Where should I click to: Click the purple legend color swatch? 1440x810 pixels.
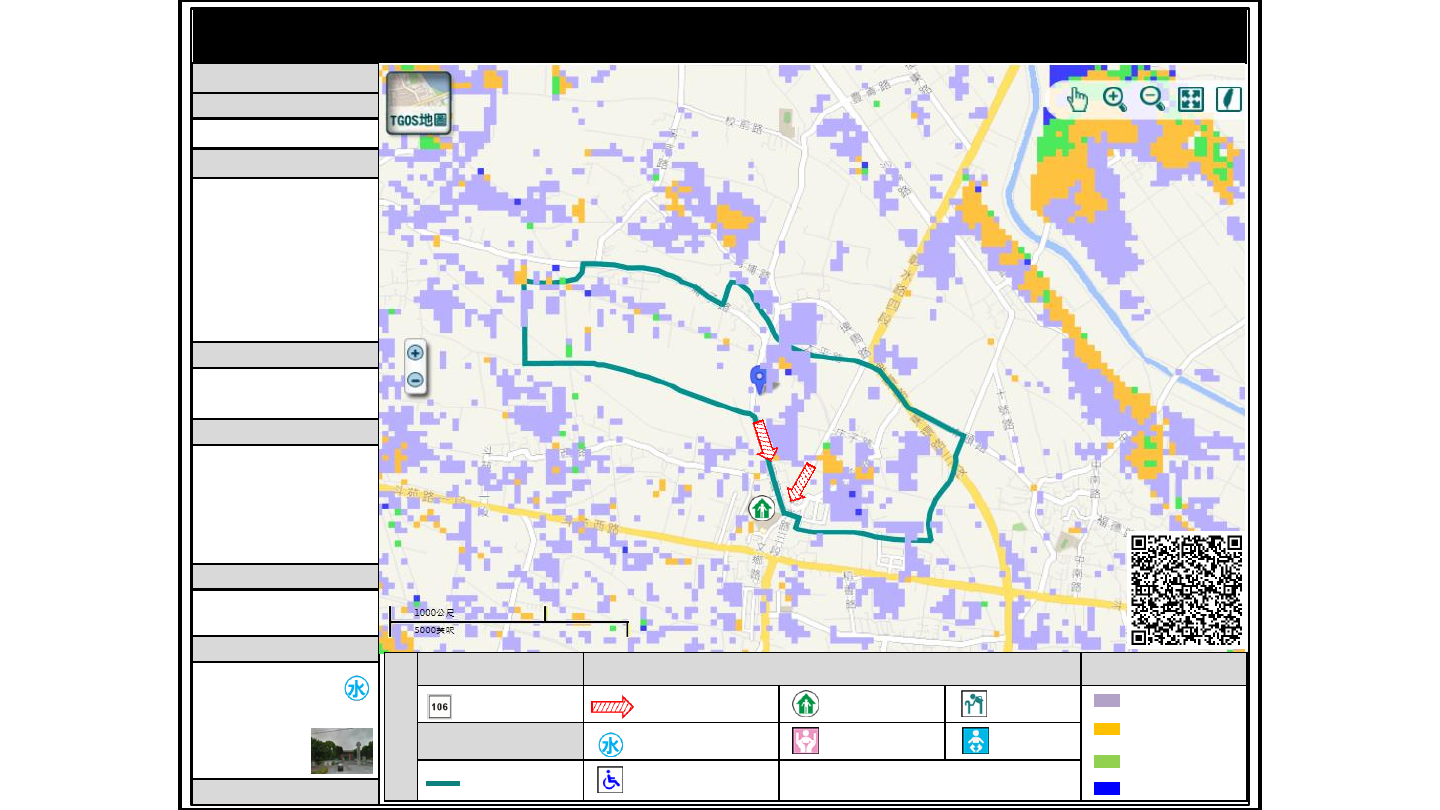pos(1107,701)
